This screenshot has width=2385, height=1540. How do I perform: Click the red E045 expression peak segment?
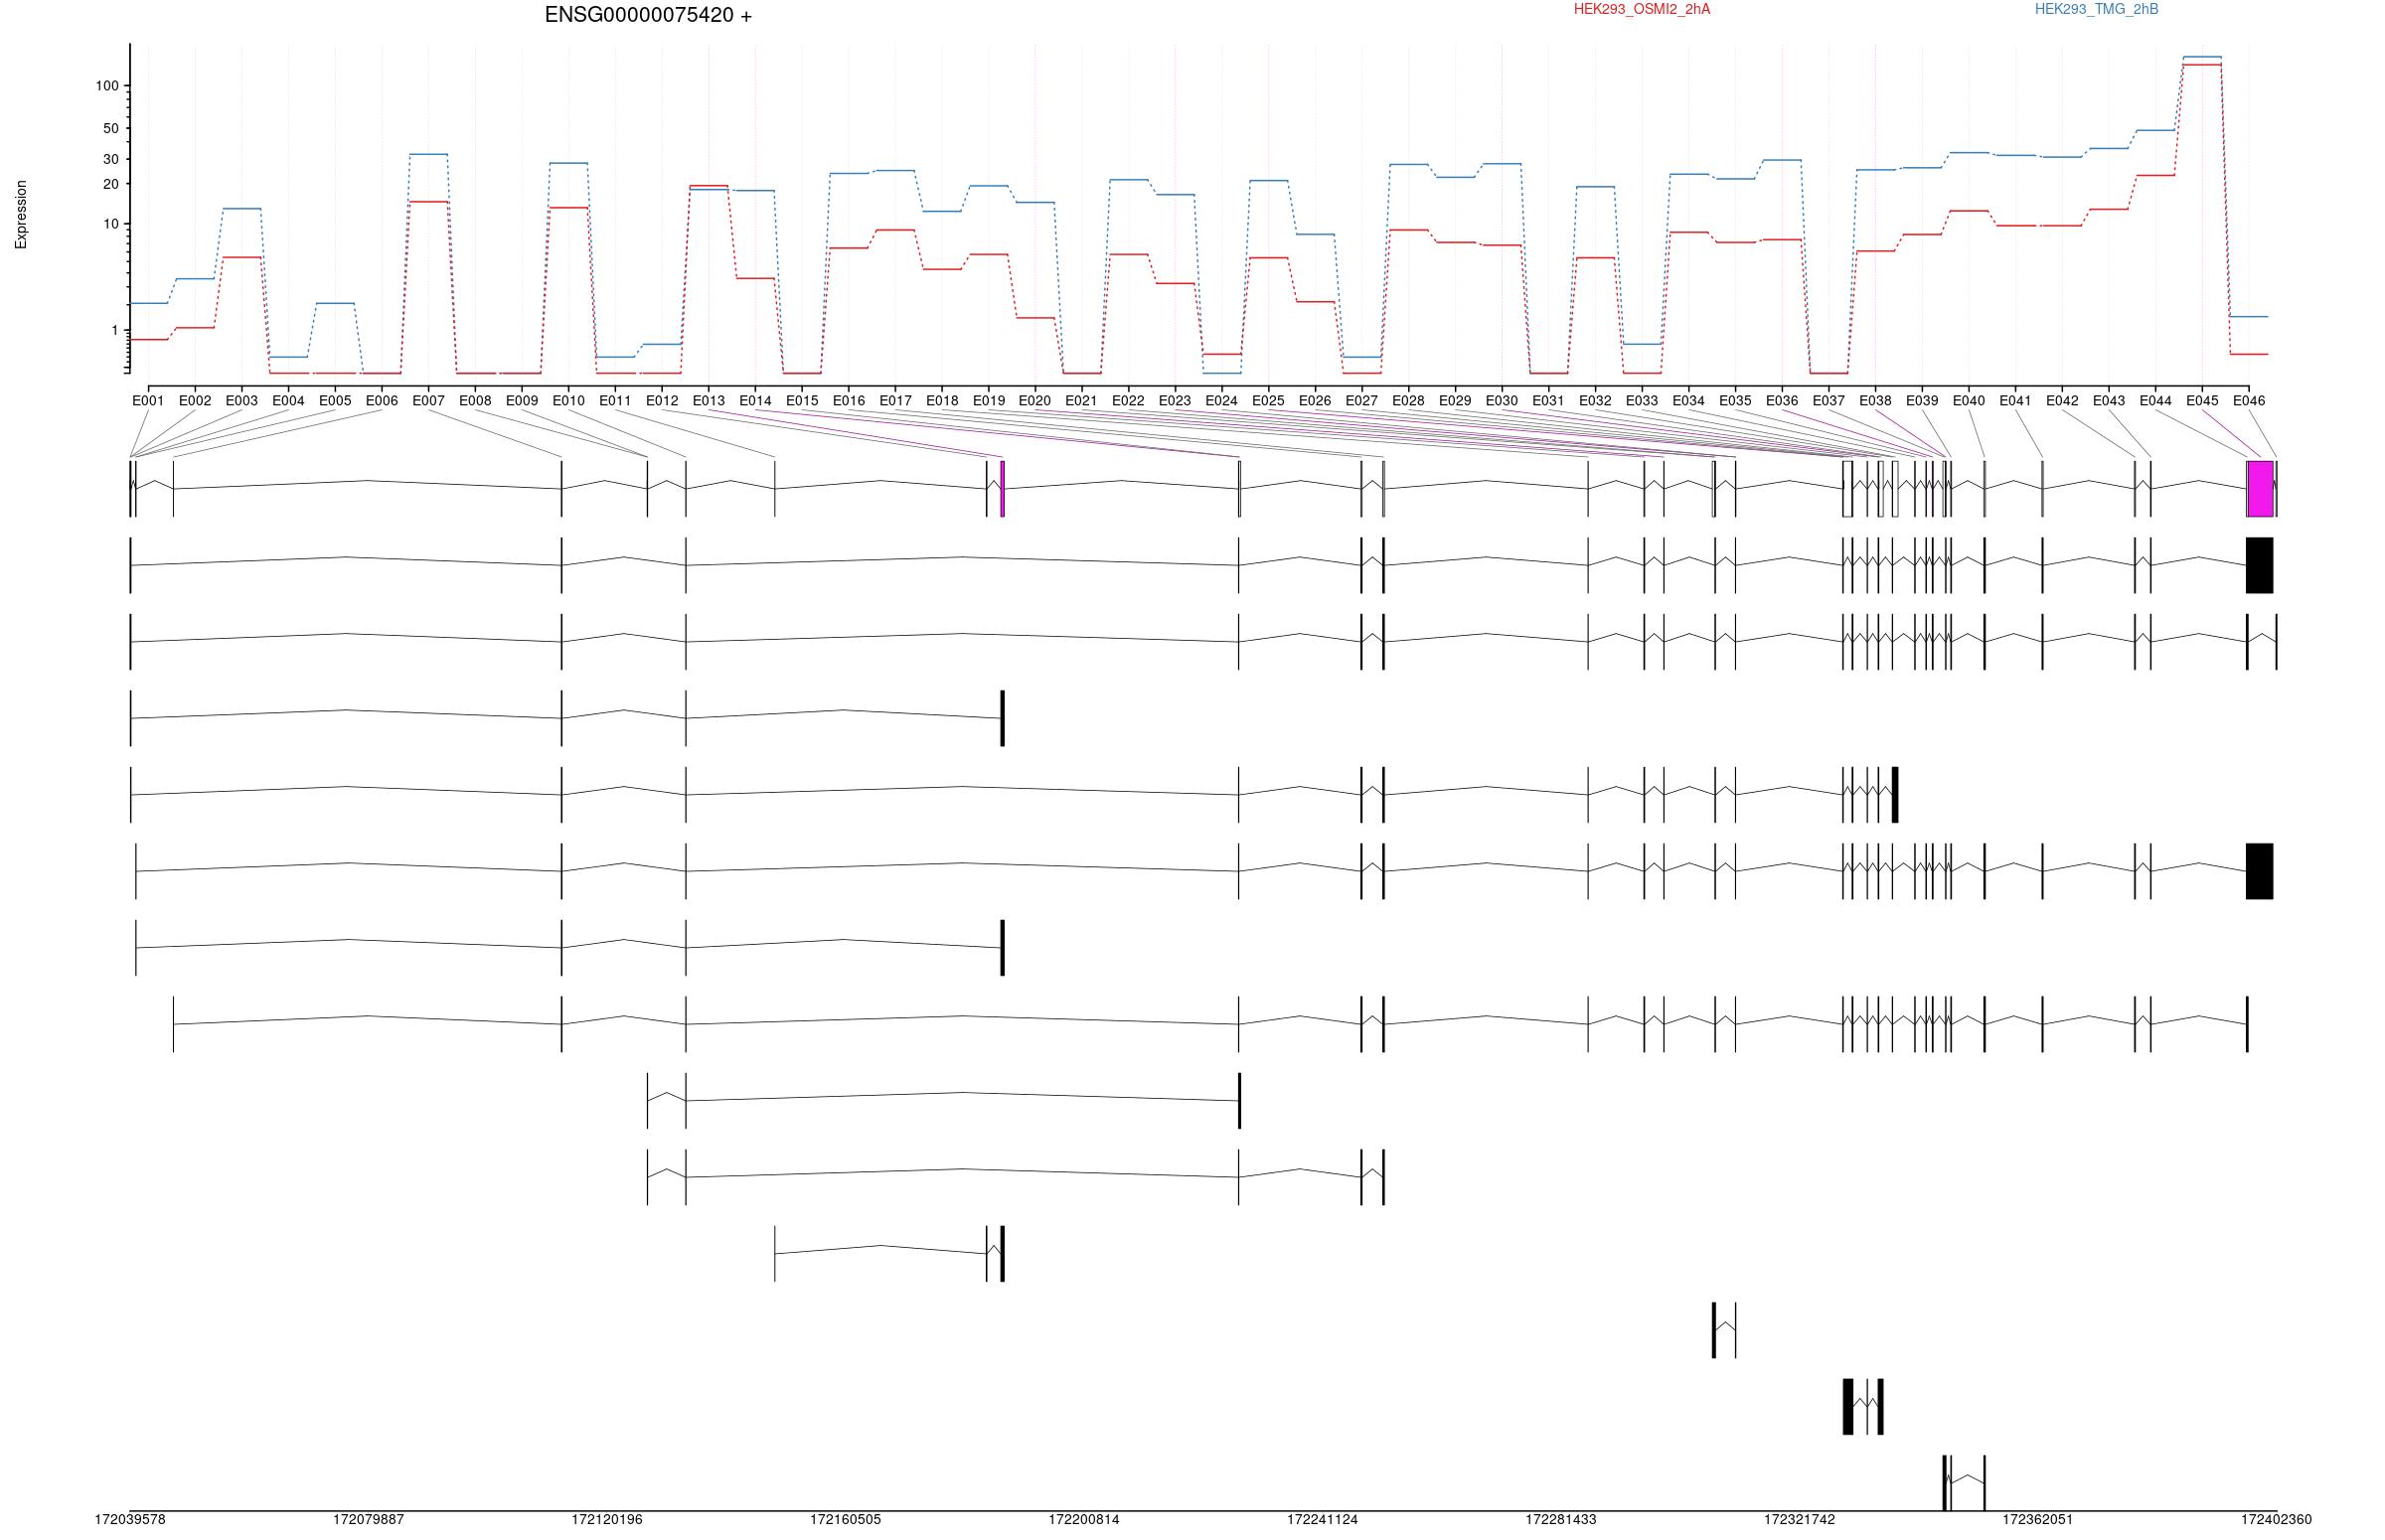tap(2202, 65)
